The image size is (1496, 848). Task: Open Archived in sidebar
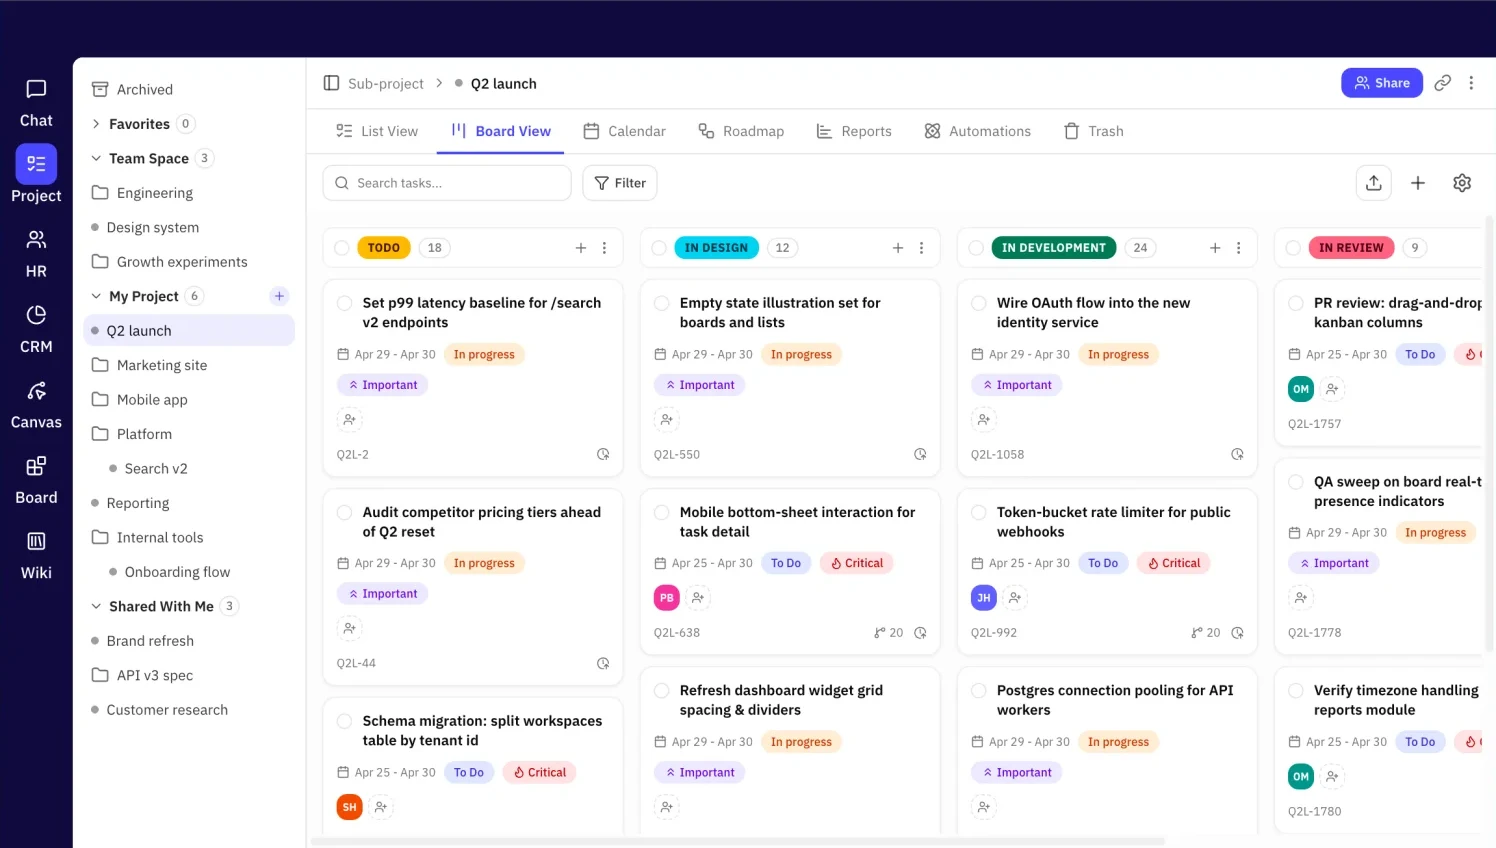[145, 89]
